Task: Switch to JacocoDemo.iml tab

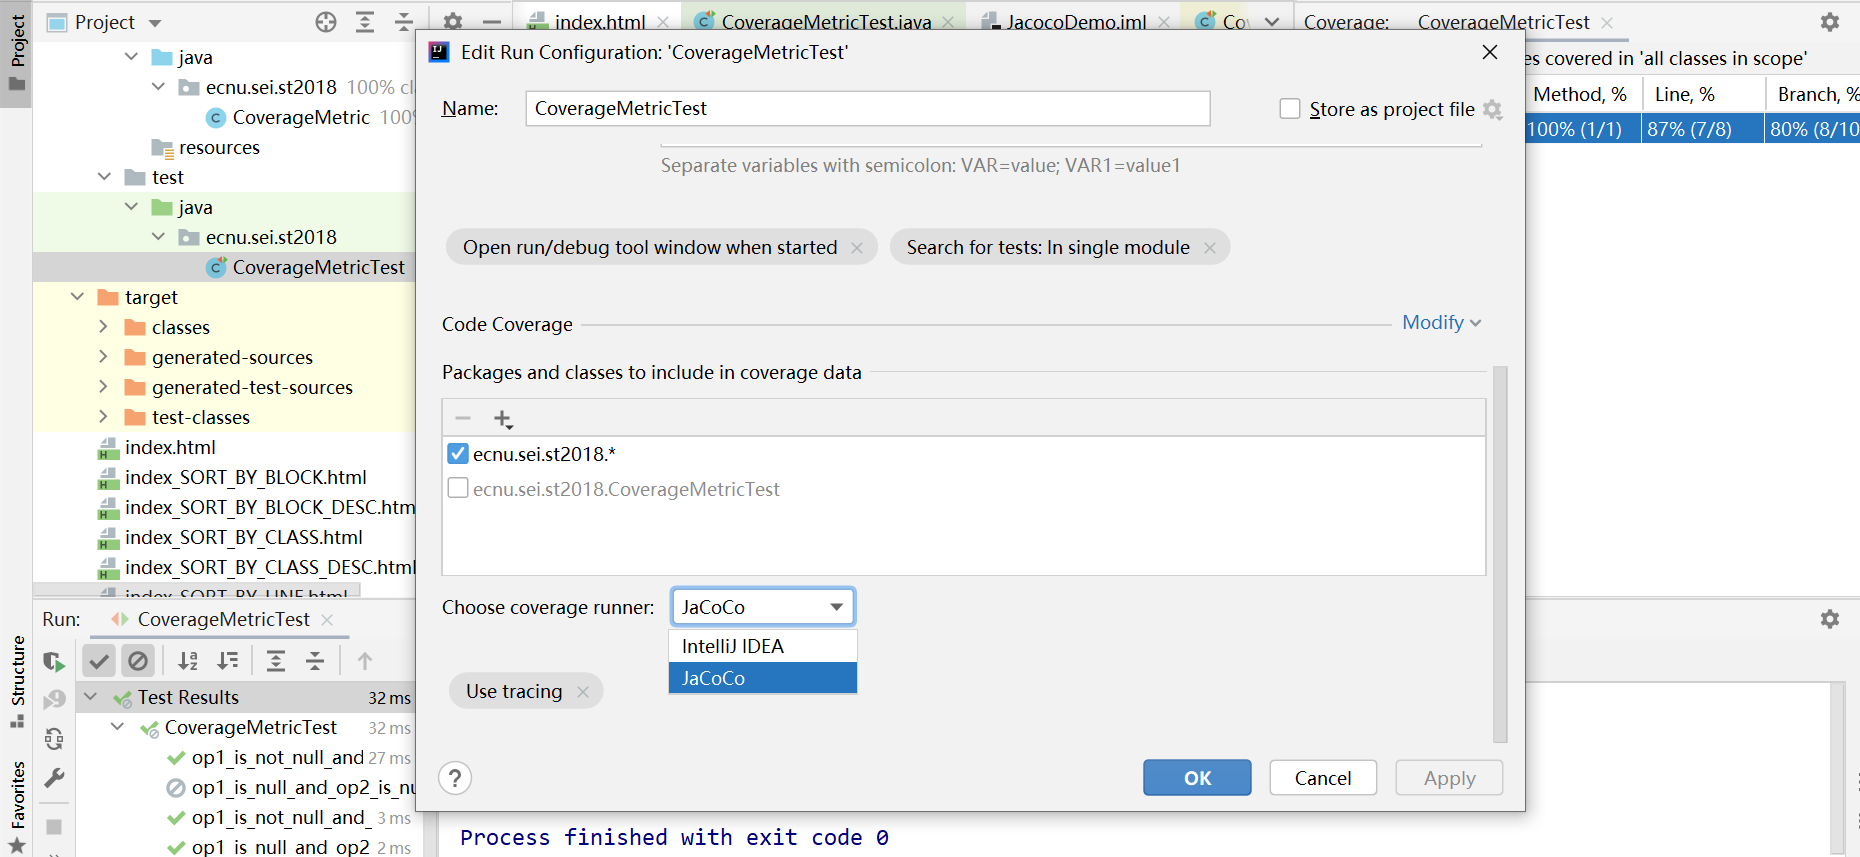Action: pos(1076,21)
